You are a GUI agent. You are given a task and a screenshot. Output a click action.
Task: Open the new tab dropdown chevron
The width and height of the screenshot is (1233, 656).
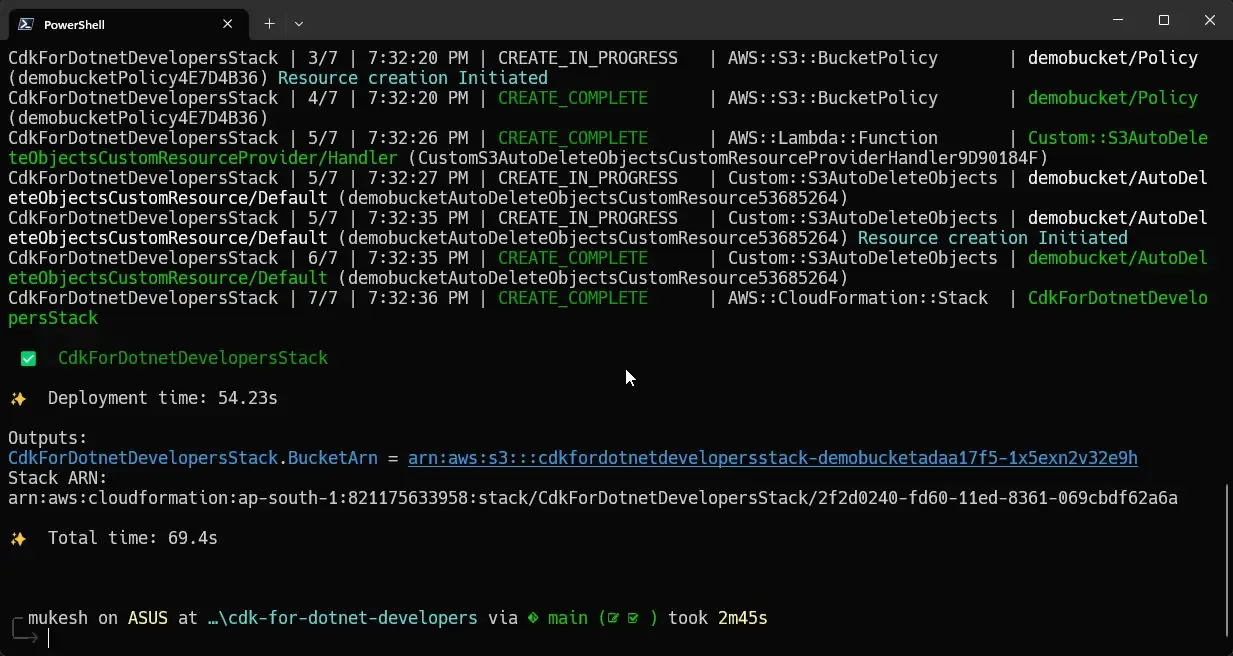(298, 23)
